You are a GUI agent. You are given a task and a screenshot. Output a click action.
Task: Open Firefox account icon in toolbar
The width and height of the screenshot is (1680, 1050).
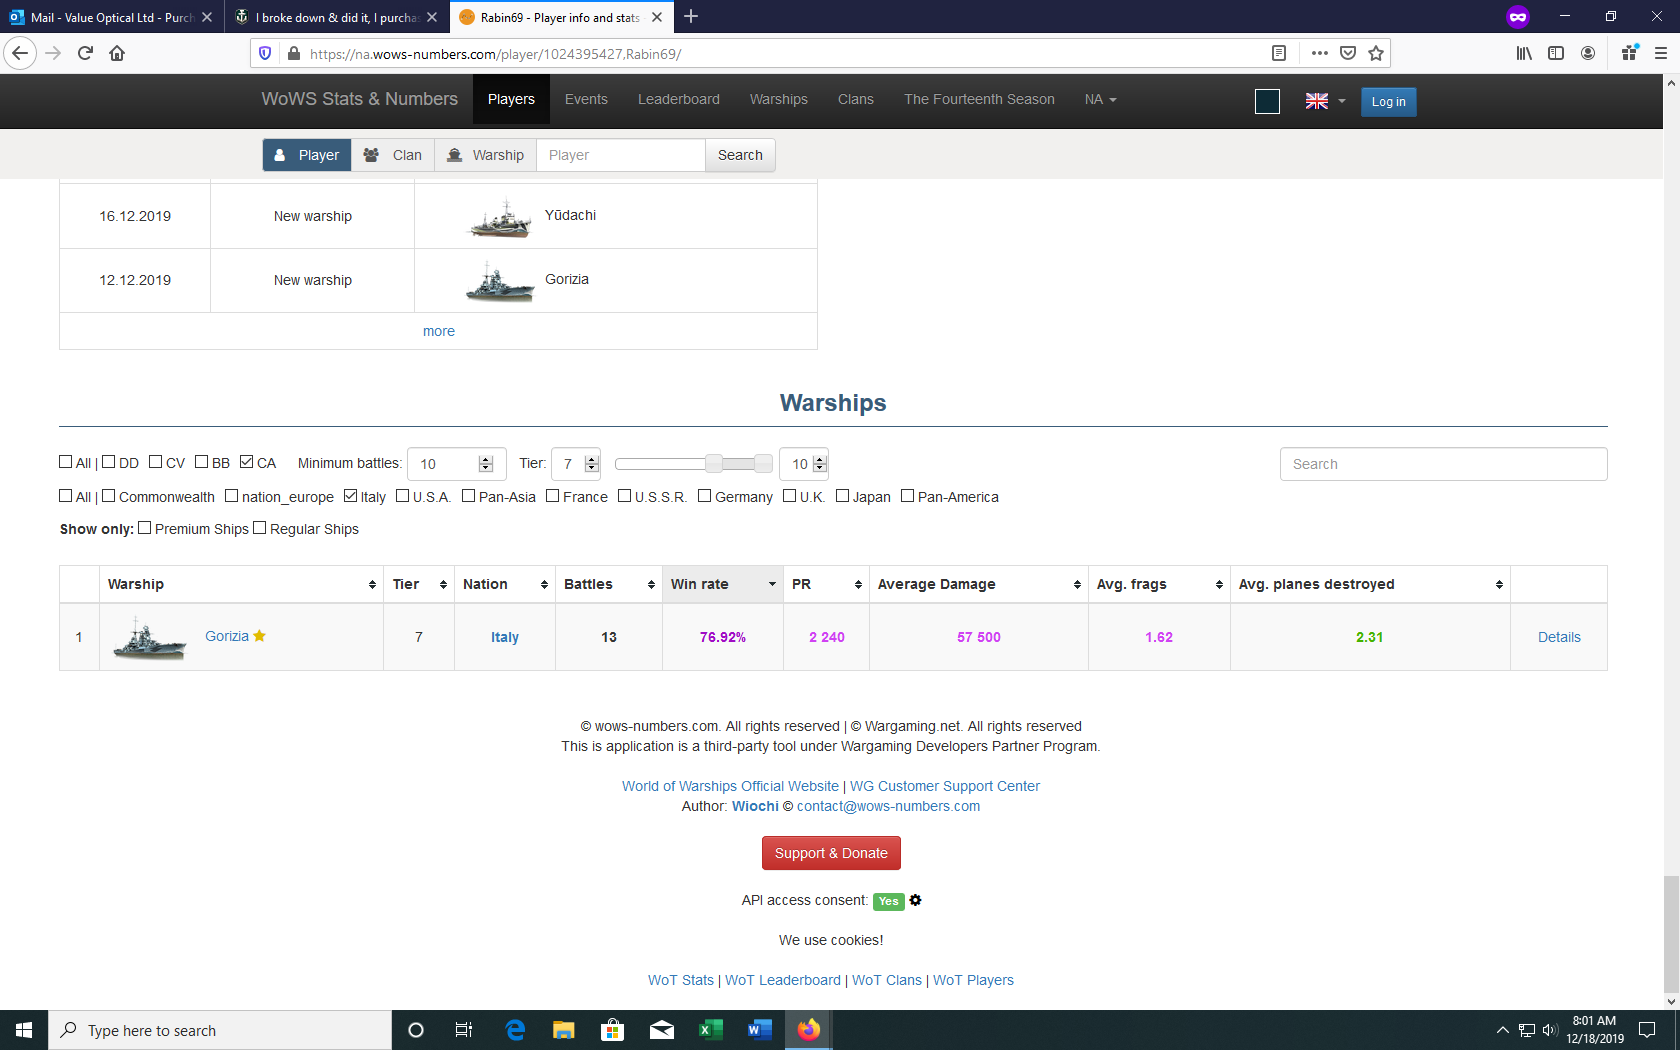point(1587,53)
